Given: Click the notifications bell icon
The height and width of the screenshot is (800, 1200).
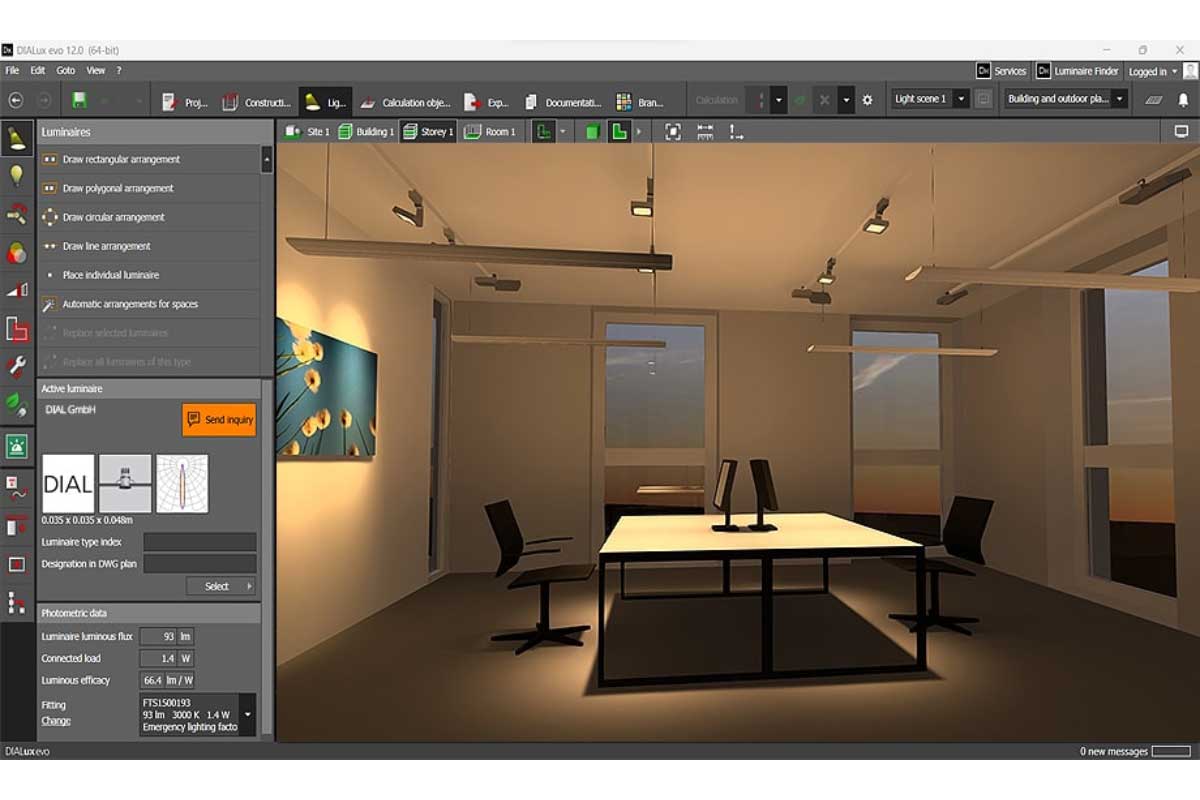Looking at the screenshot, I should [1183, 100].
